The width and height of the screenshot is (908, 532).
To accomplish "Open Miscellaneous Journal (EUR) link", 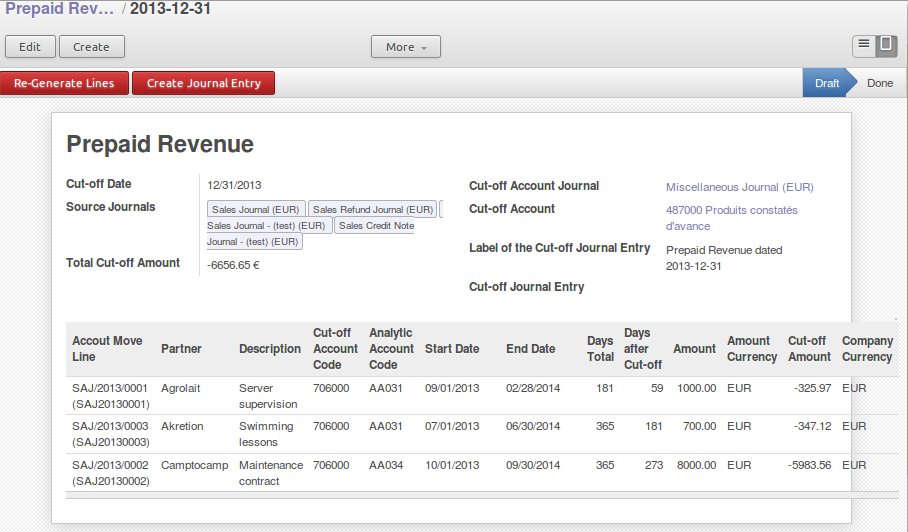I will (x=739, y=187).
